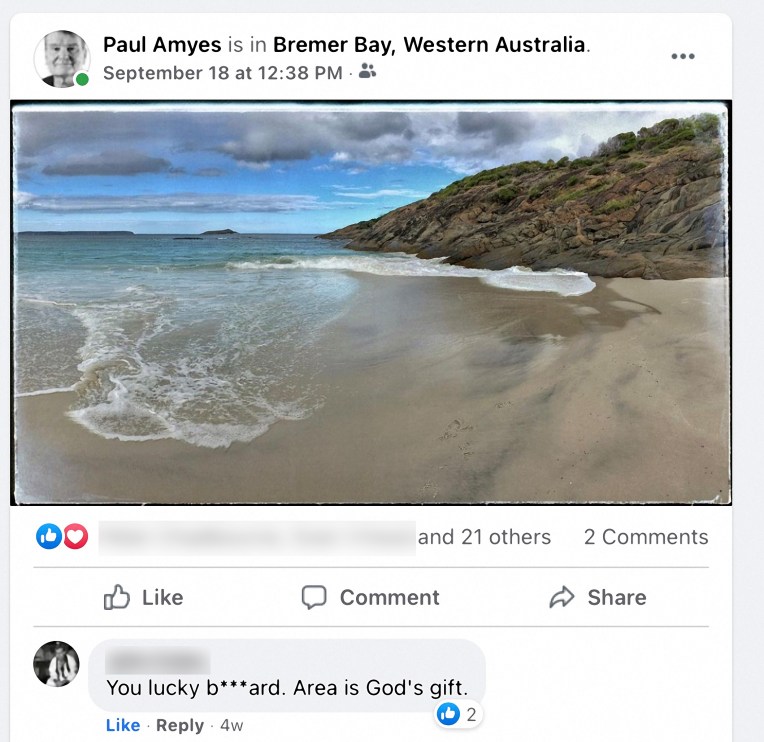Viewport: 764px width, 742px height.
Task: Open the three-dot post options menu
Action: tap(683, 56)
